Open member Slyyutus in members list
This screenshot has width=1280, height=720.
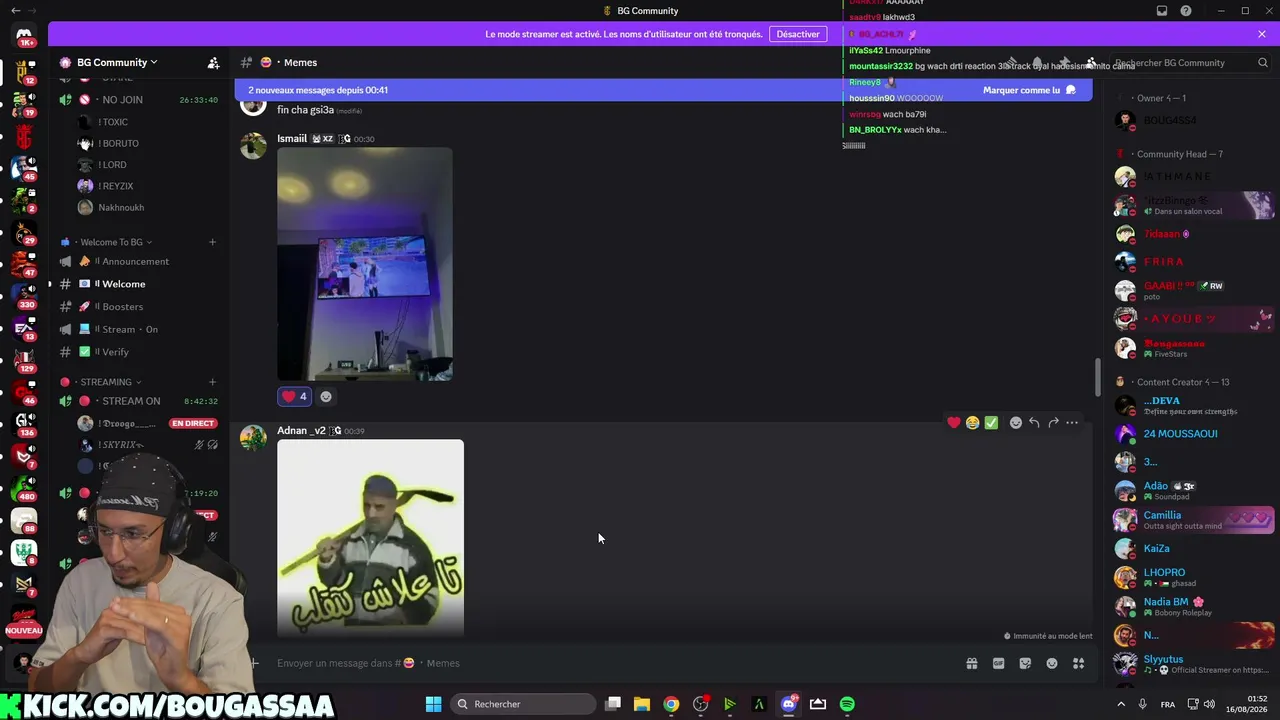1194,664
